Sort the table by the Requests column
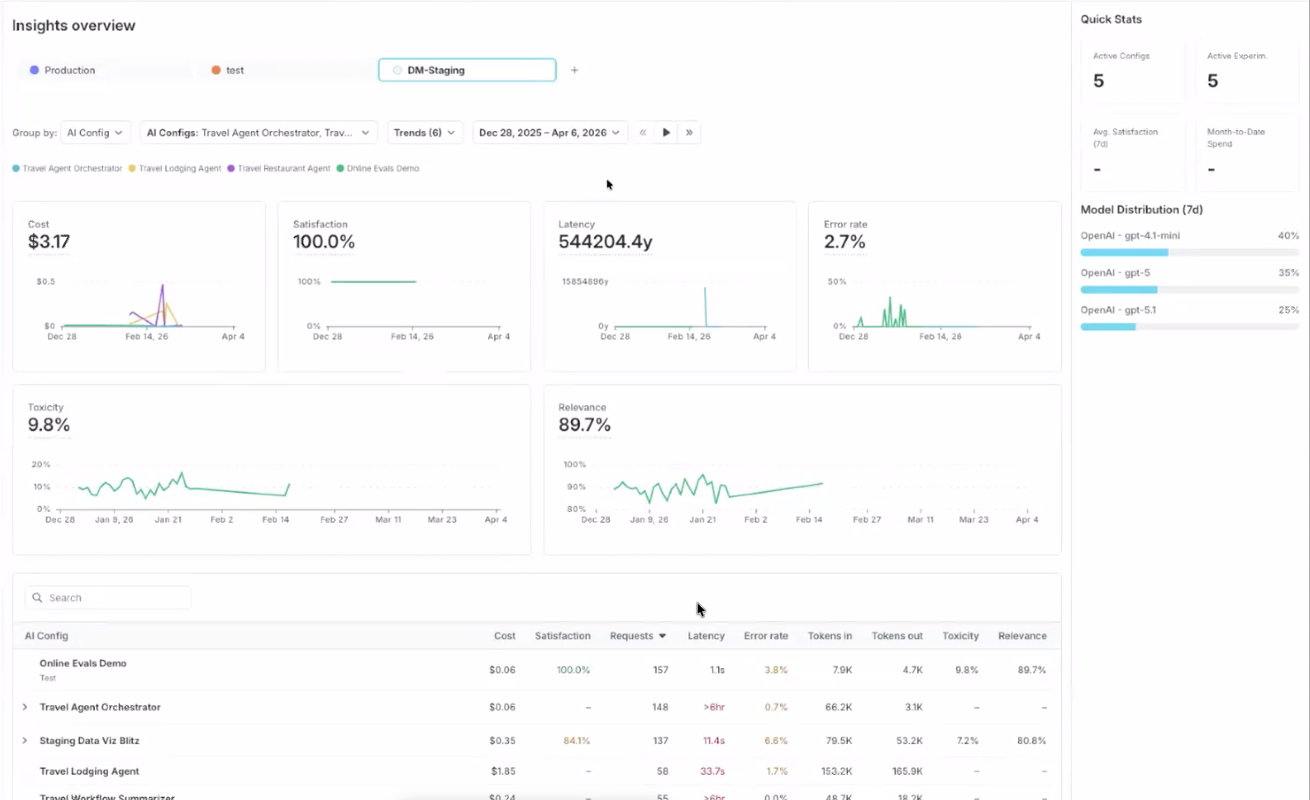The height and width of the screenshot is (800, 1310). point(636,635)
